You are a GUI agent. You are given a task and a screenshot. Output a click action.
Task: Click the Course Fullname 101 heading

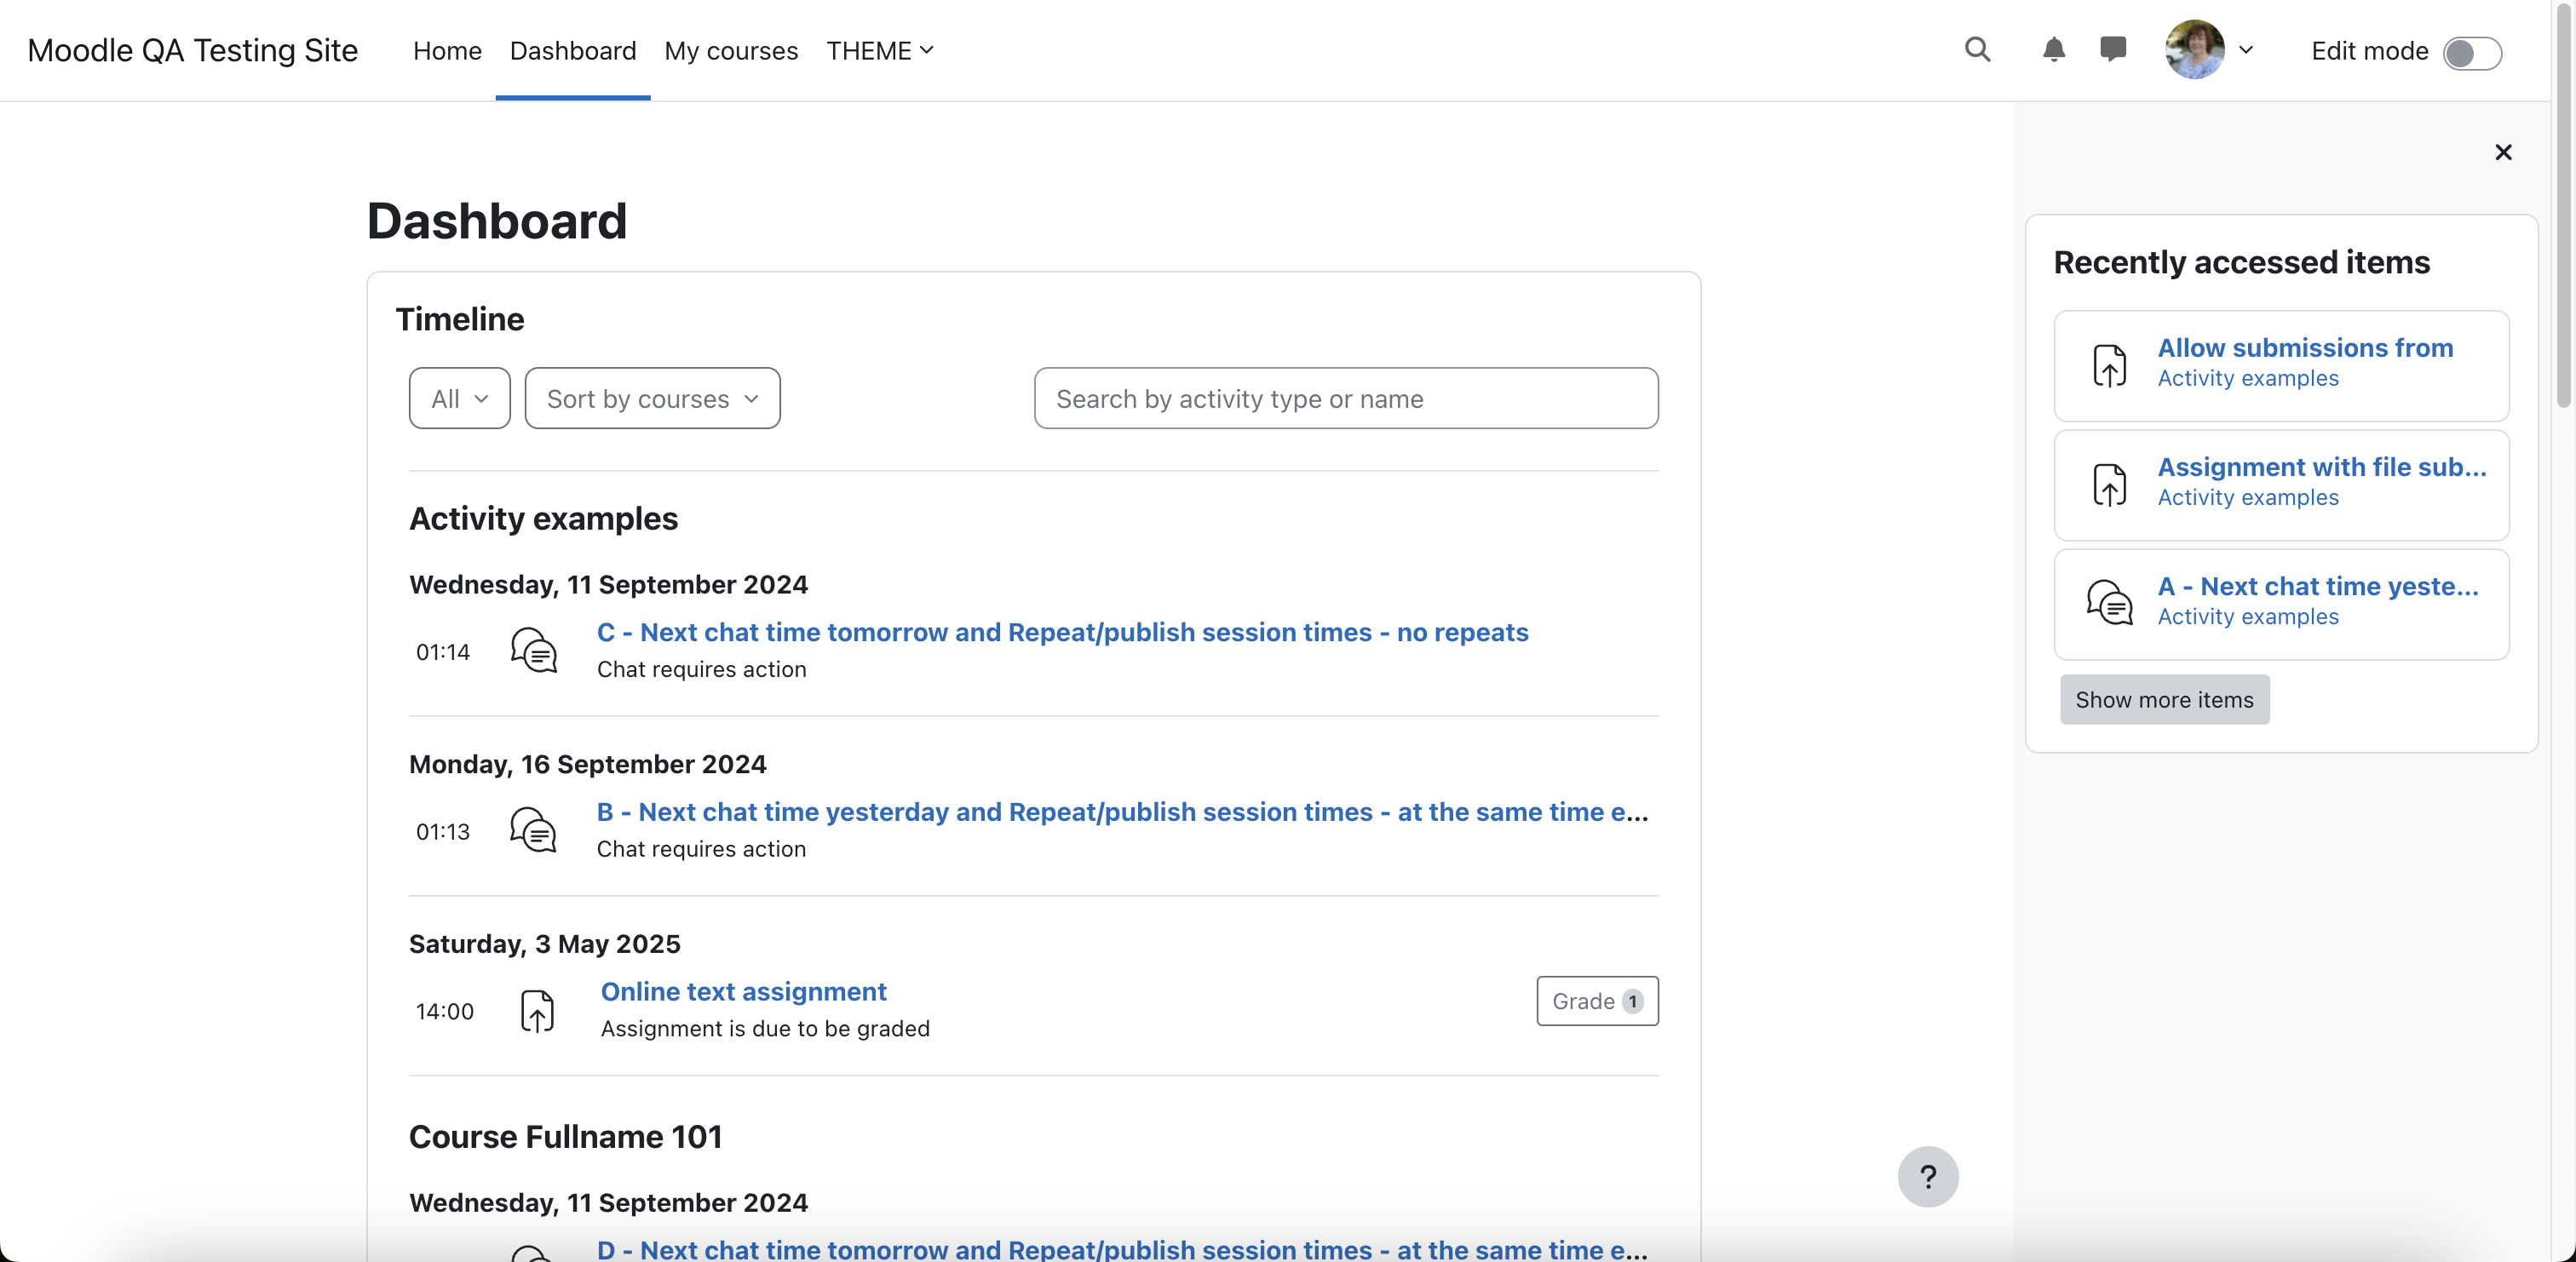point(565,1136)
